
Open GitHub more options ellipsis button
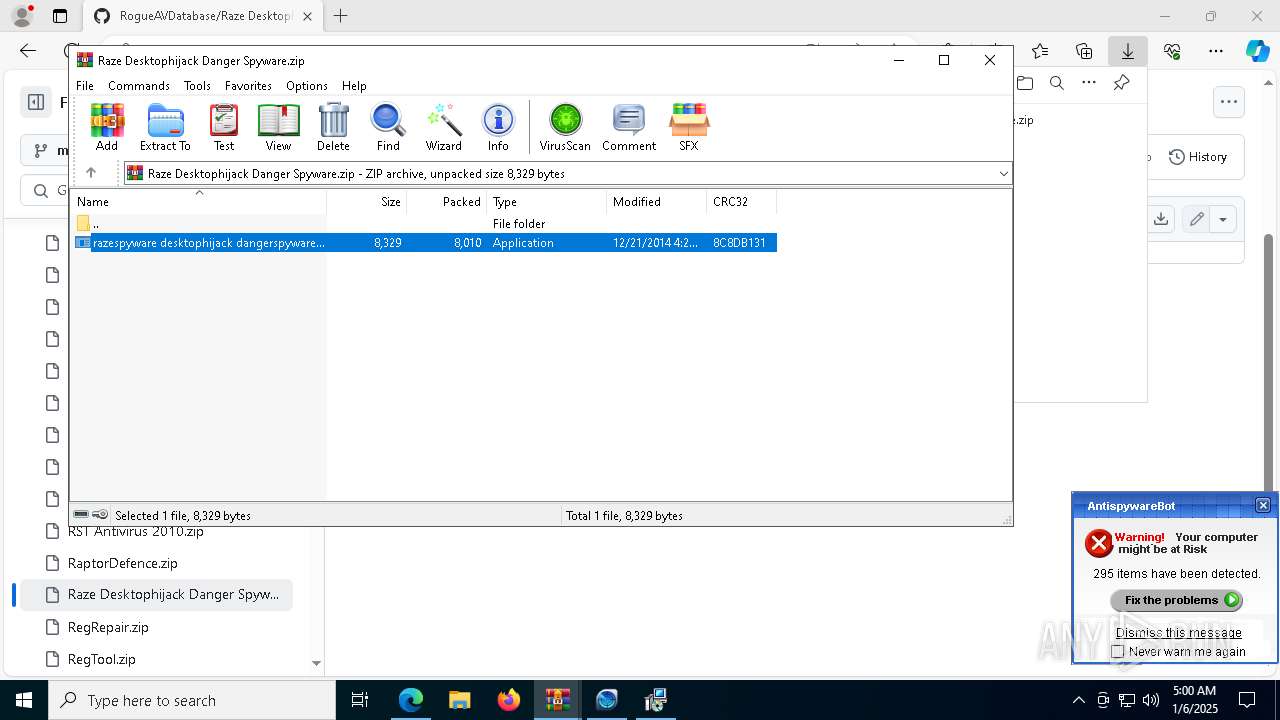point(1228,101)
